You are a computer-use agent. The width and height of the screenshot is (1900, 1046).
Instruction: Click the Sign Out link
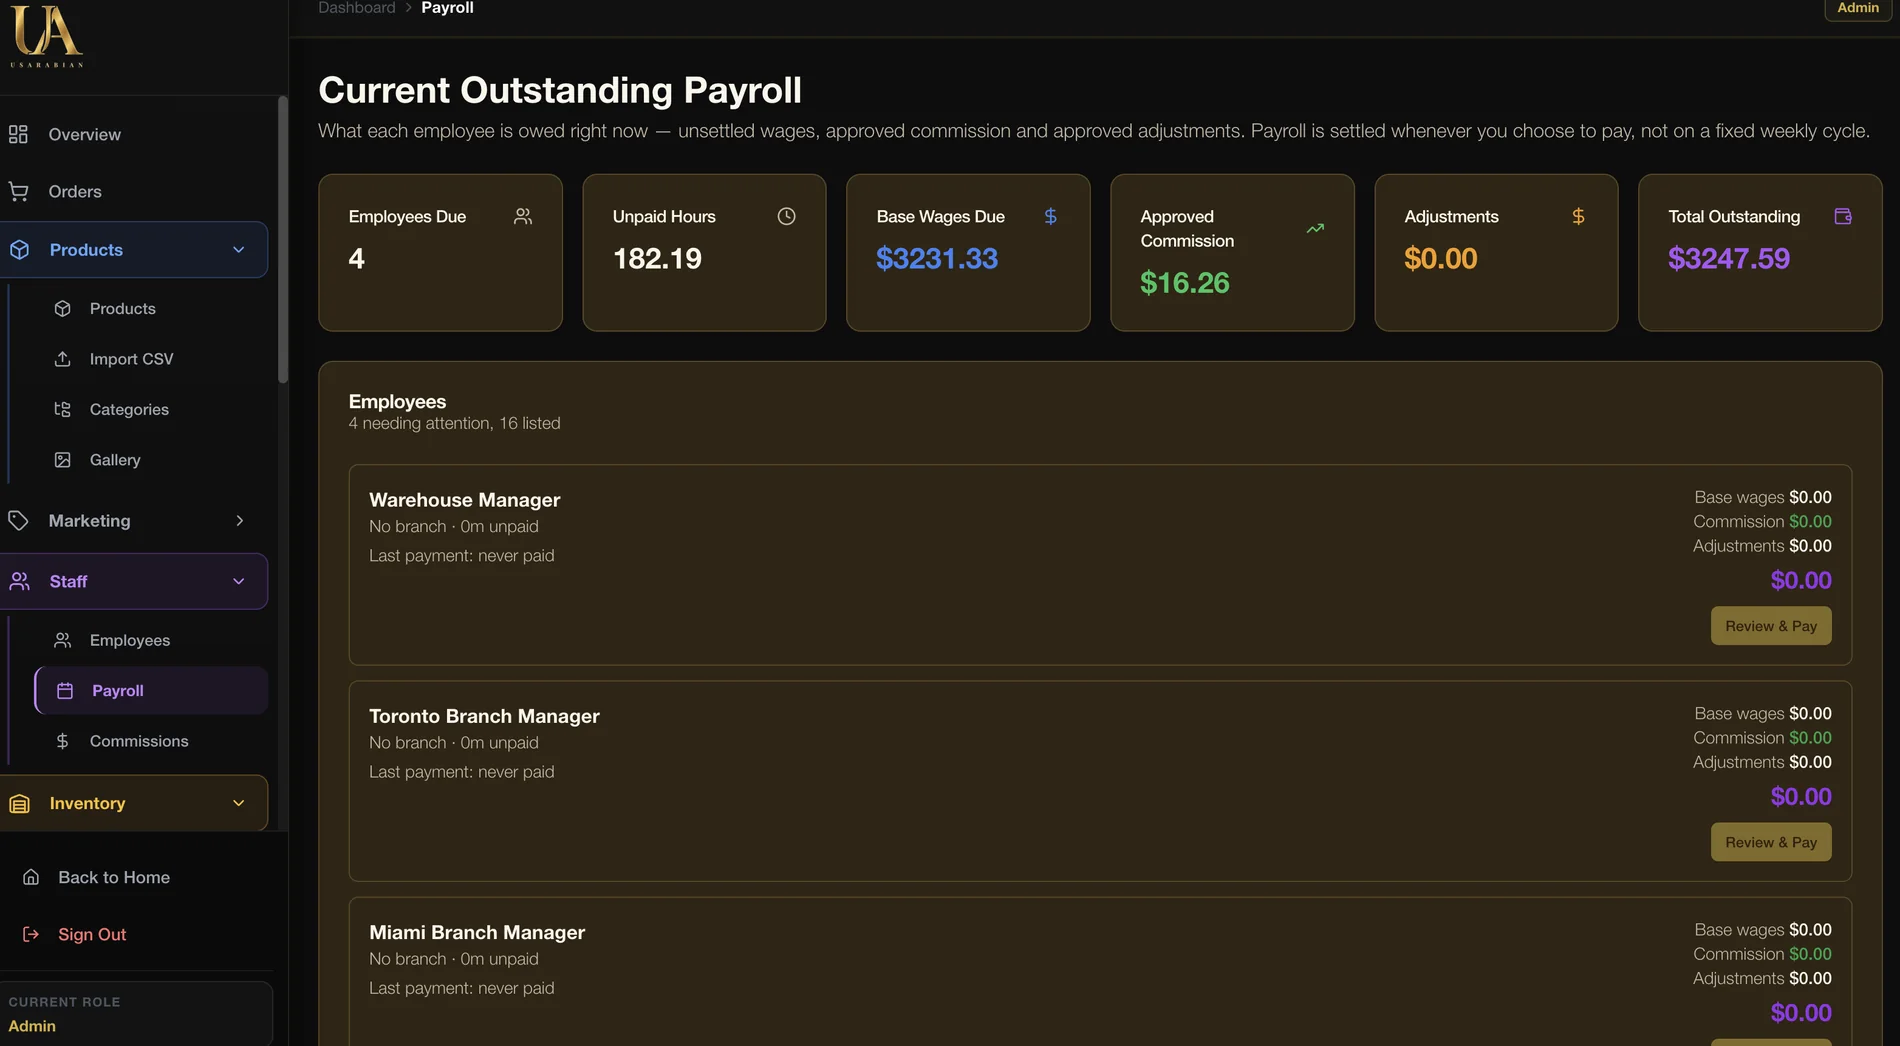click(92, 934)
